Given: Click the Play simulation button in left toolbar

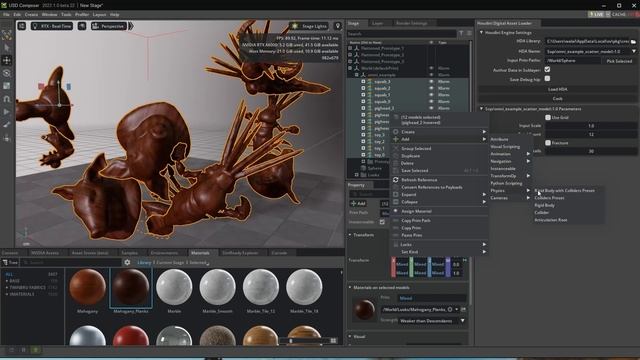Looking at the screenshot, I should [7, 112].
